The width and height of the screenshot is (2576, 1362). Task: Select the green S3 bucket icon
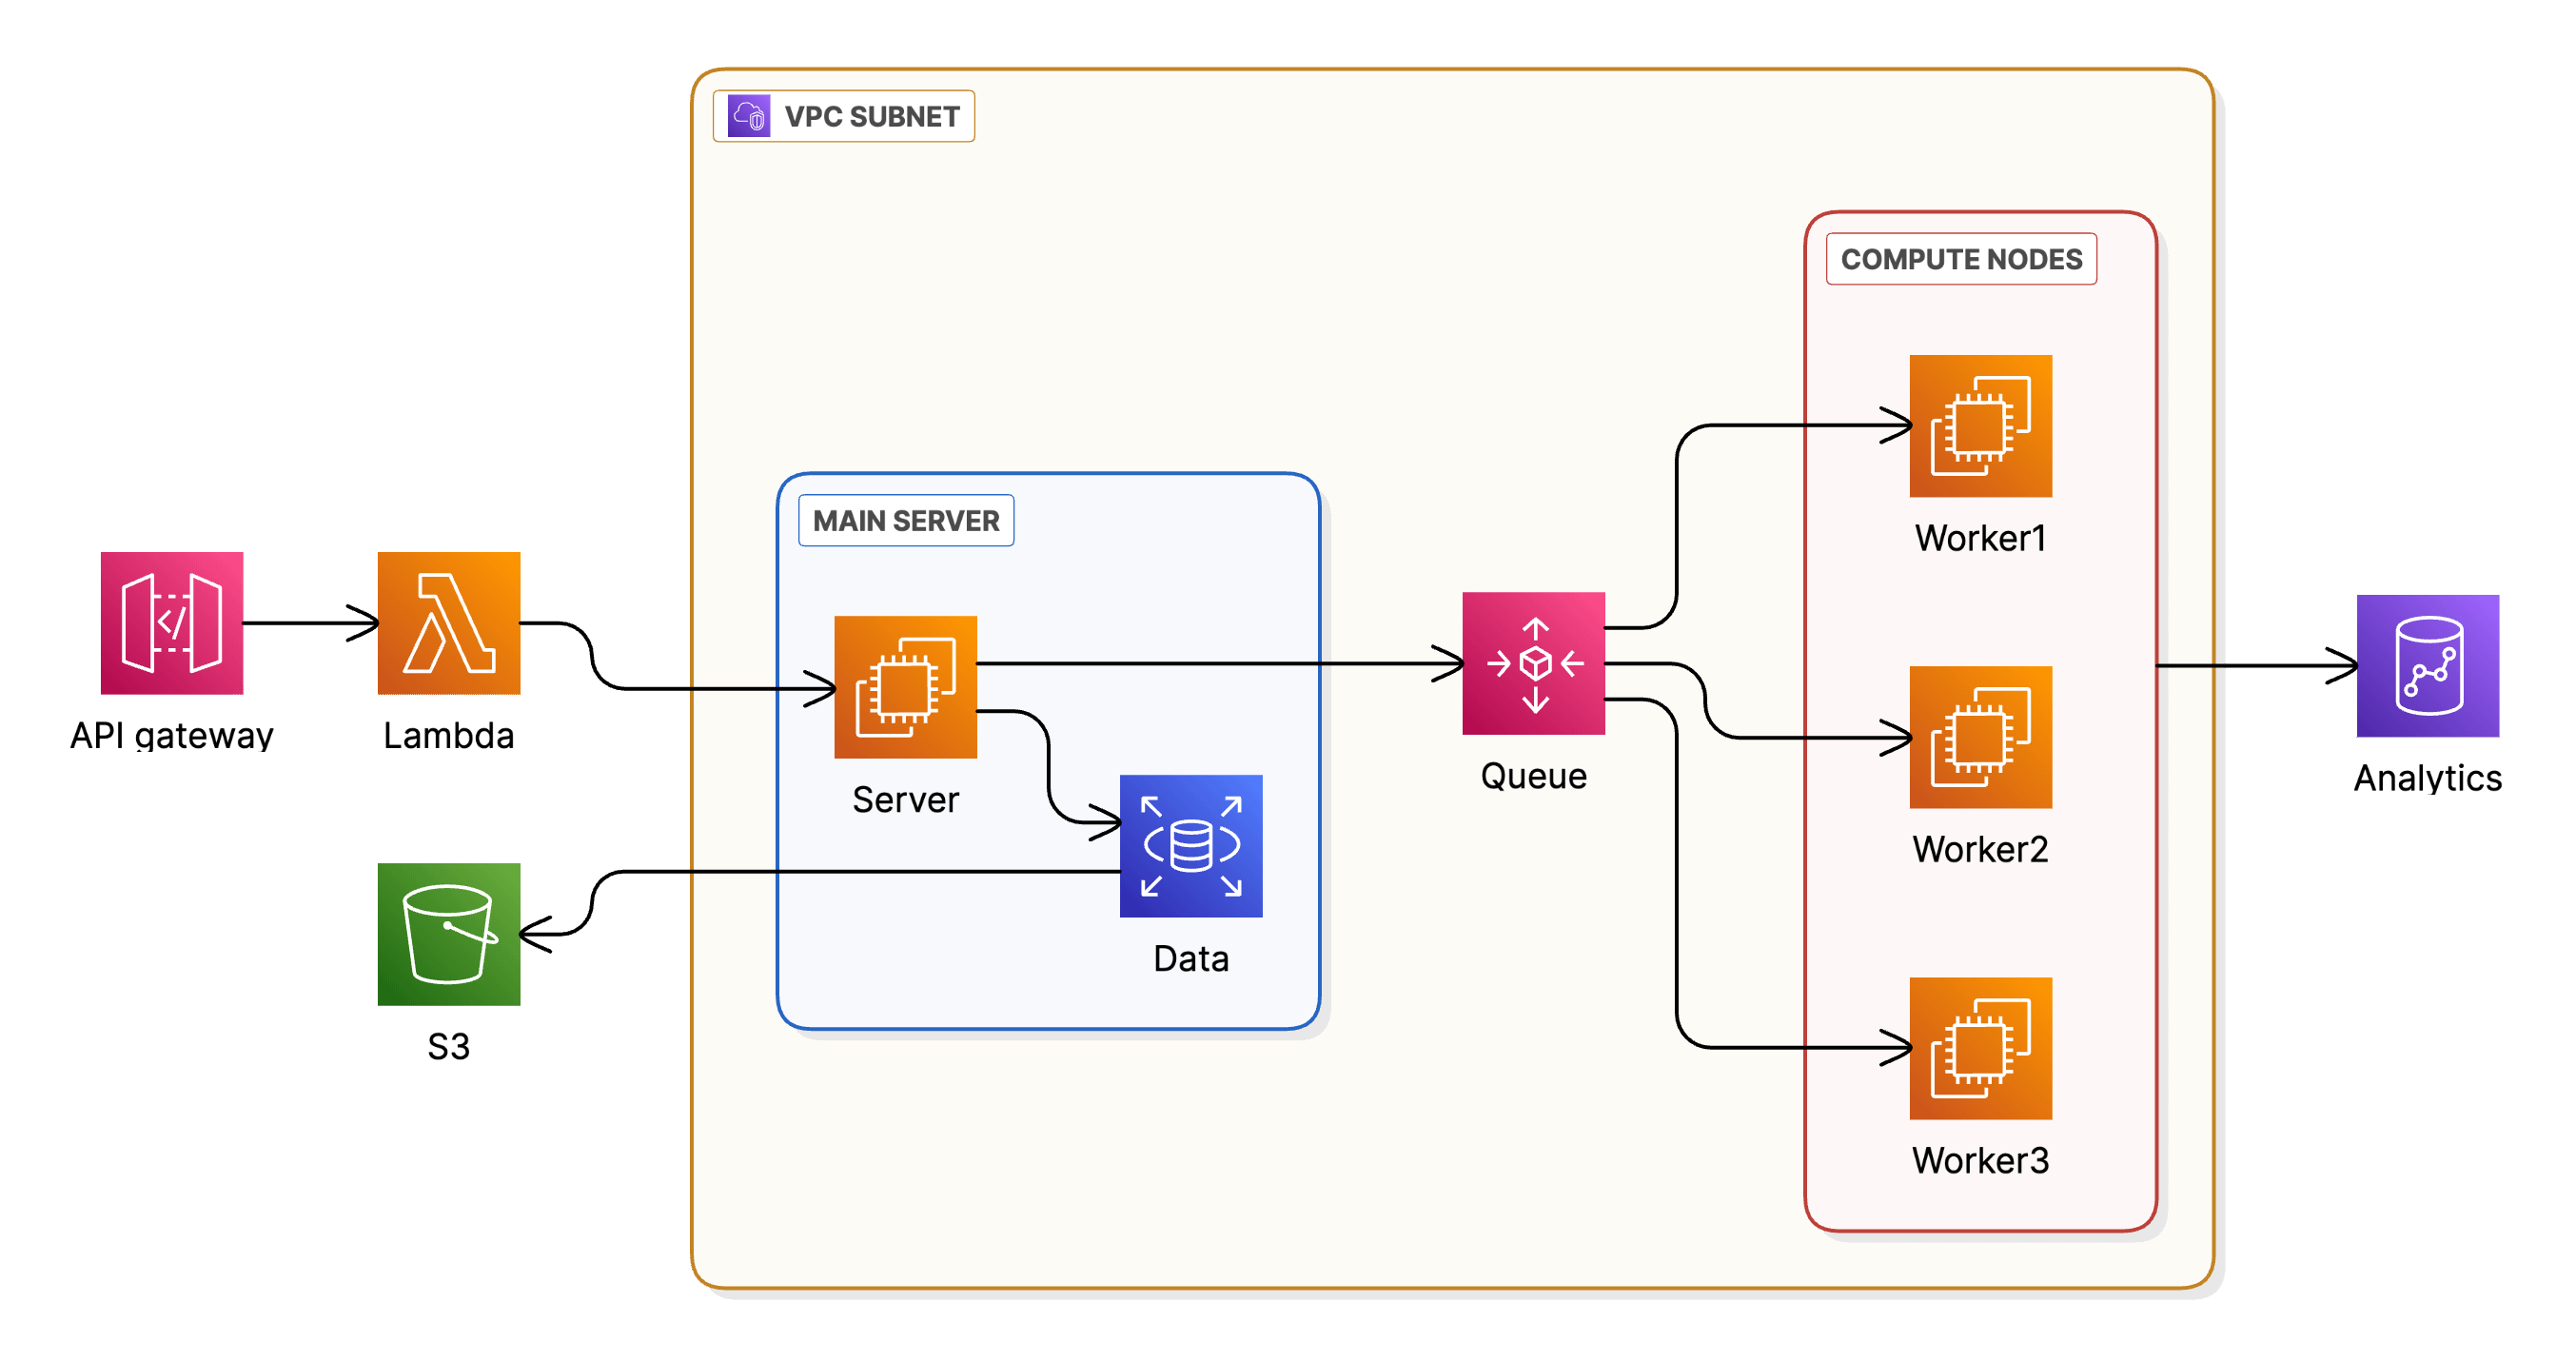(449, 934)
